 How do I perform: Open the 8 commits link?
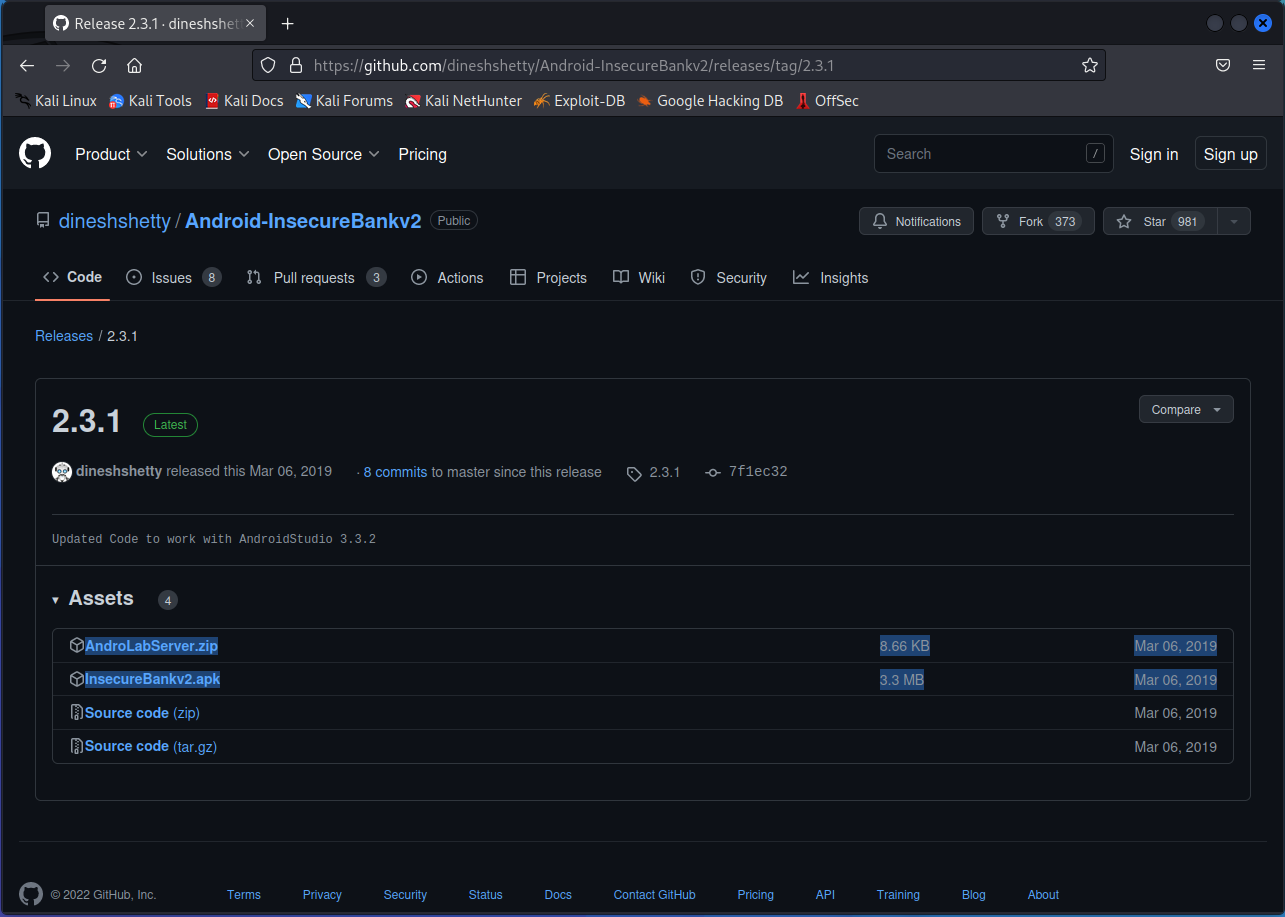(x=395, y=472)
